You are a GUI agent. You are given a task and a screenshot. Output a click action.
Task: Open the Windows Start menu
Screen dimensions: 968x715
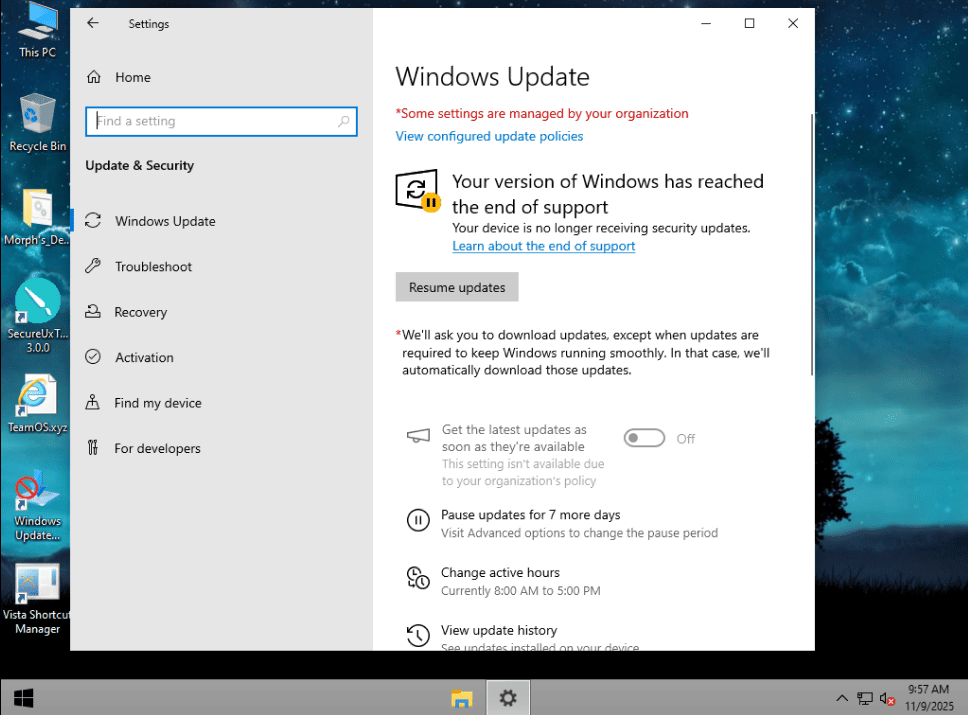tap(23, 698)
